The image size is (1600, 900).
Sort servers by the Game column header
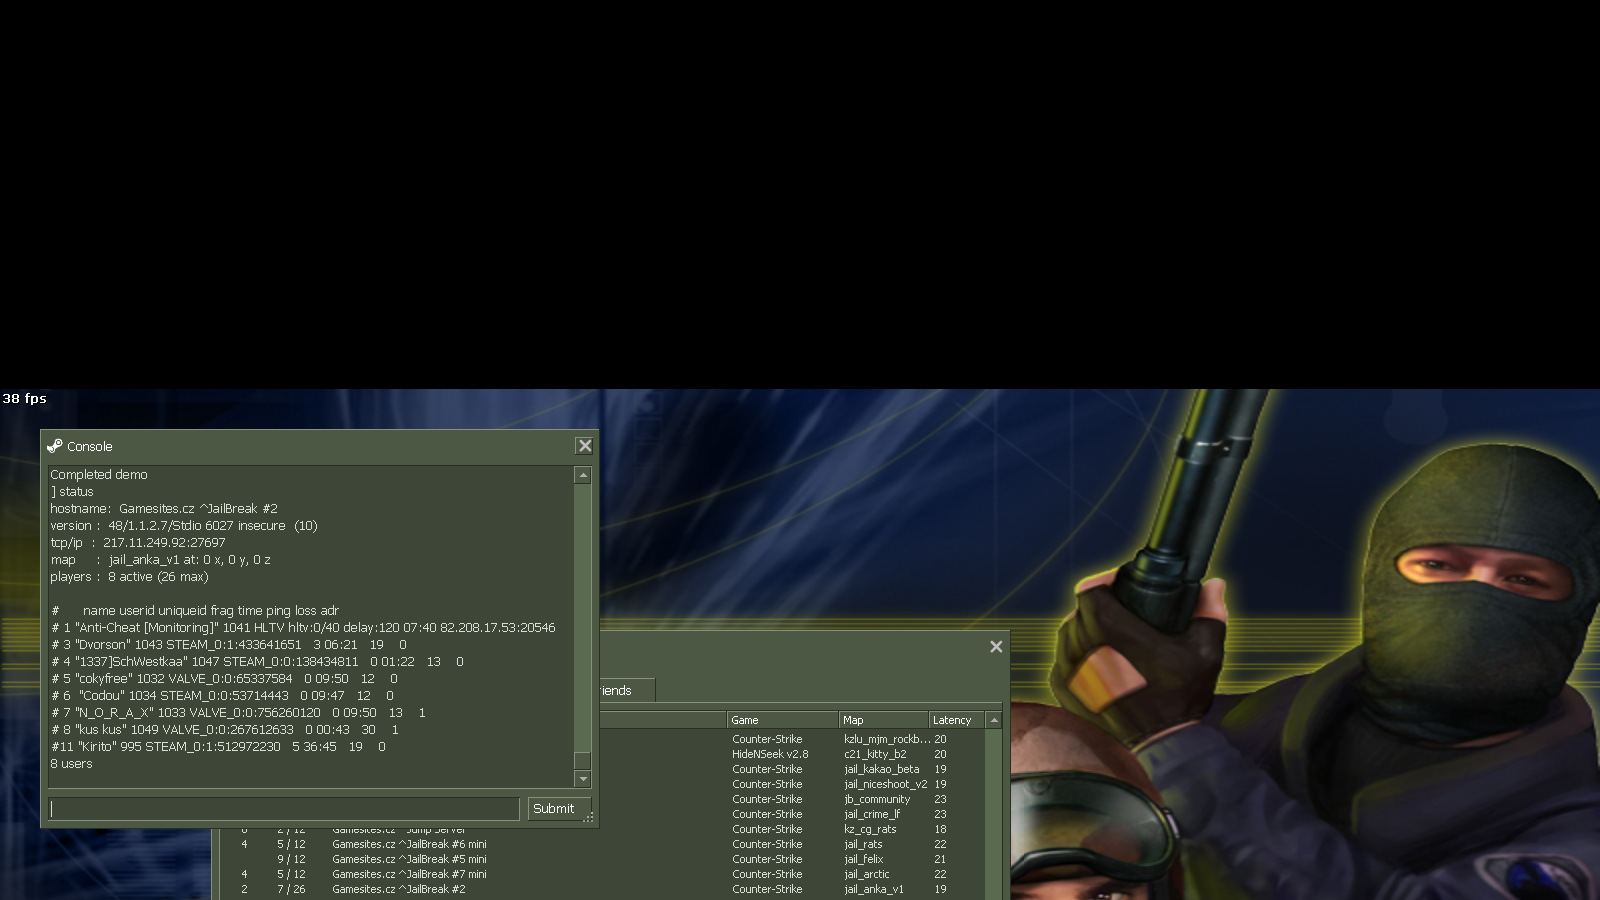[783, 720]
